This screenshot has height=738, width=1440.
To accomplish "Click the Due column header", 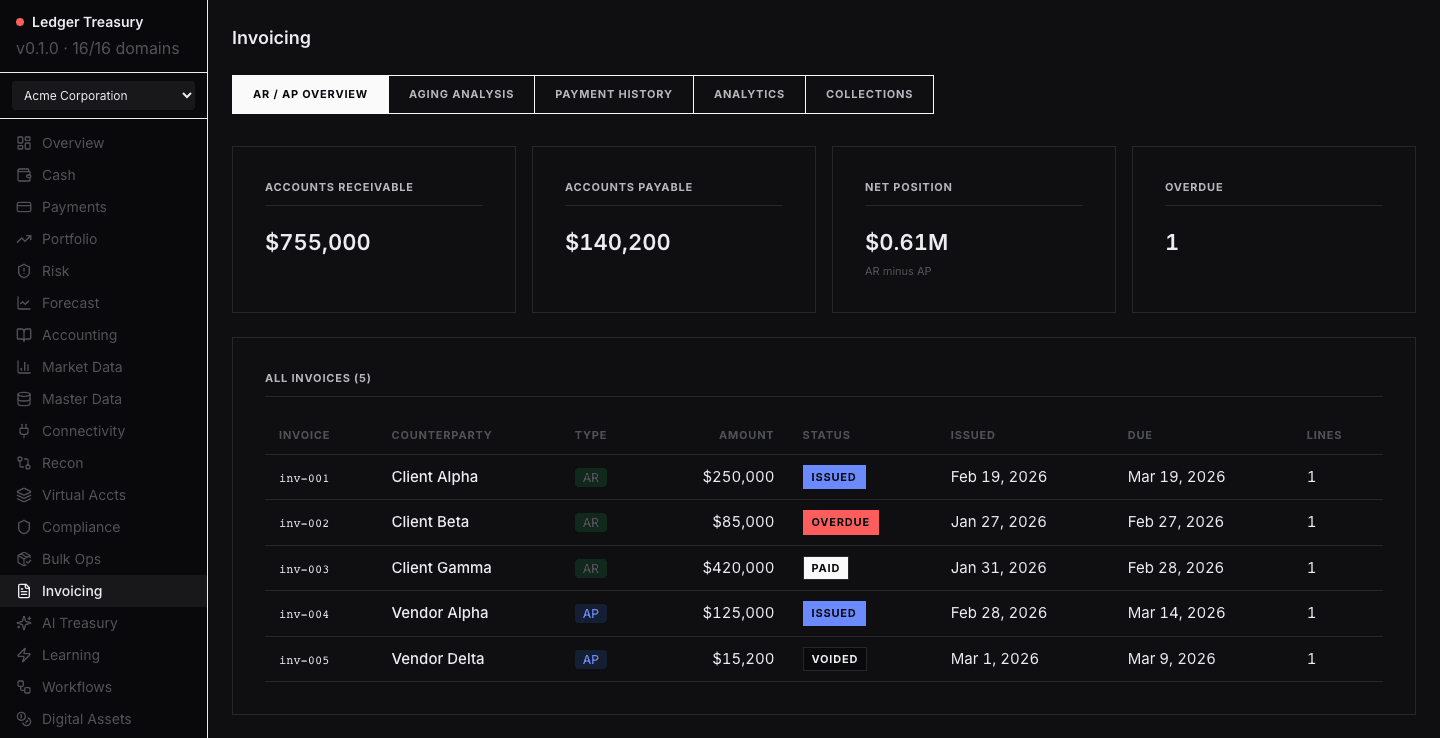I will 1140,435.
